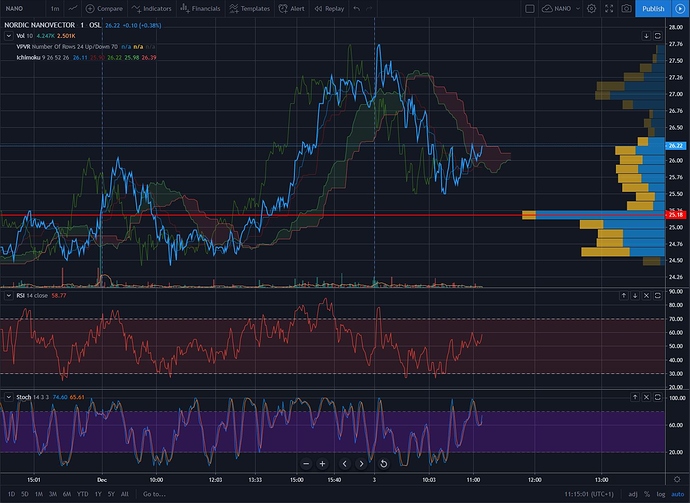The width and height of the screenshot is (690, 503).
Task: Change the 1m interval selector
Action: 55,8
